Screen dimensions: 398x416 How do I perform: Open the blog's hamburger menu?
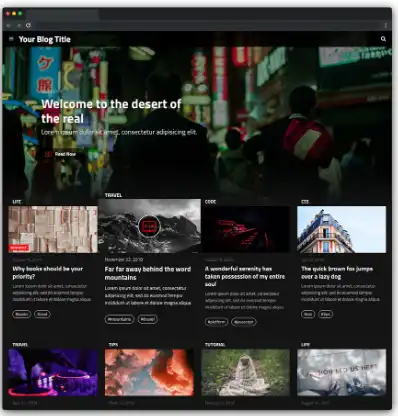tap(11, 39)
